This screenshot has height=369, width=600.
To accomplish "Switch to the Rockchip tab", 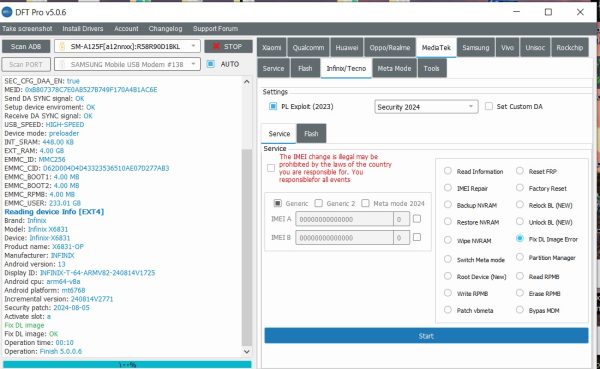I will coord(569,47).
